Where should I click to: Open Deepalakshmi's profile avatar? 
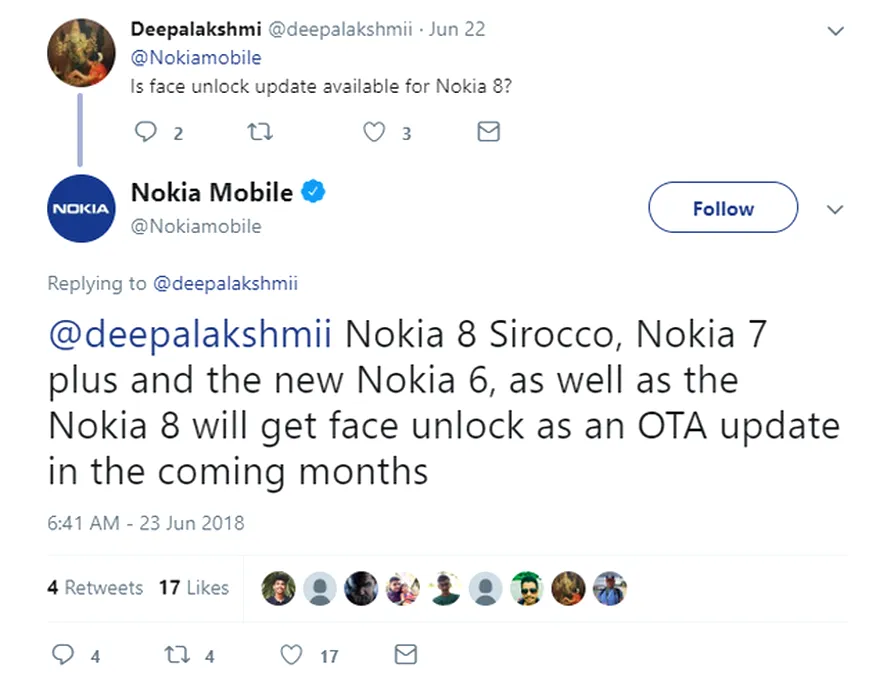coord(81,52)
